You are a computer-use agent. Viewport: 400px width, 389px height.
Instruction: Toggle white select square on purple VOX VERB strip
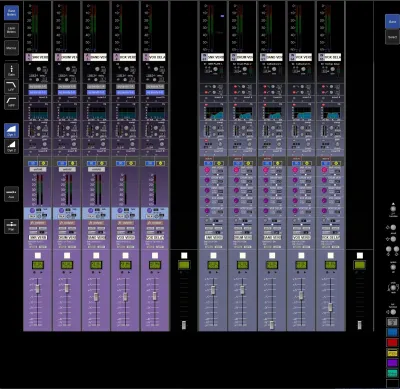[x=125, y=256]
